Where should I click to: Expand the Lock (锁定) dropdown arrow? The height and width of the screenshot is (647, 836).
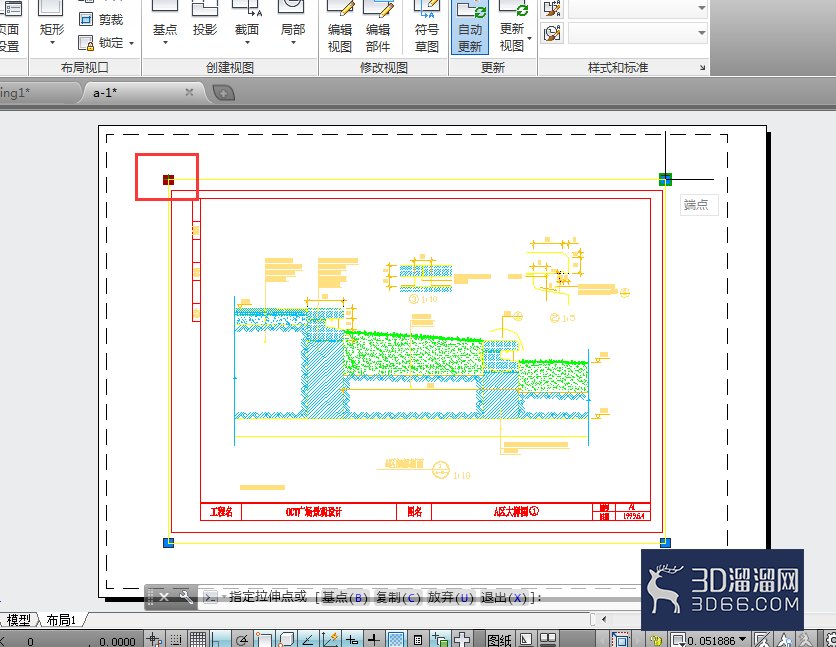pyautogui.click(x=131, y=43)
